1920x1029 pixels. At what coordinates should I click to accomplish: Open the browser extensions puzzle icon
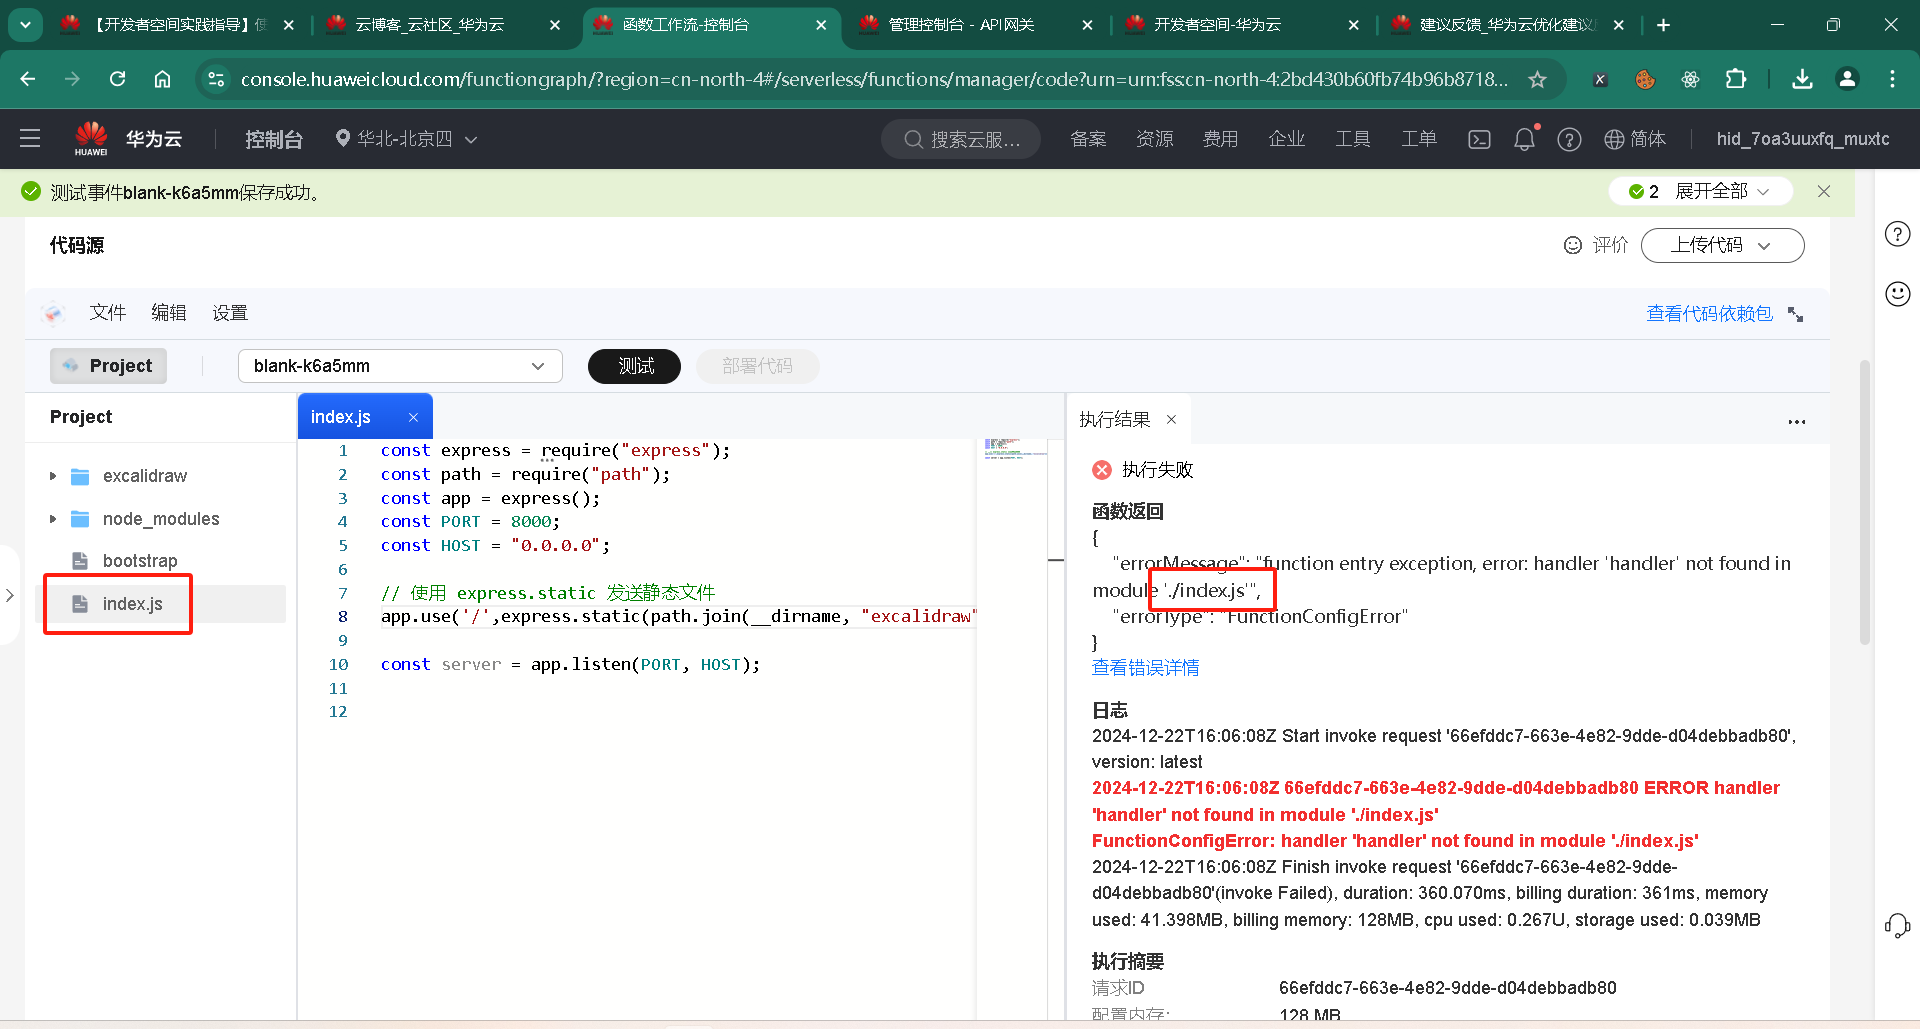[1736, 79]
